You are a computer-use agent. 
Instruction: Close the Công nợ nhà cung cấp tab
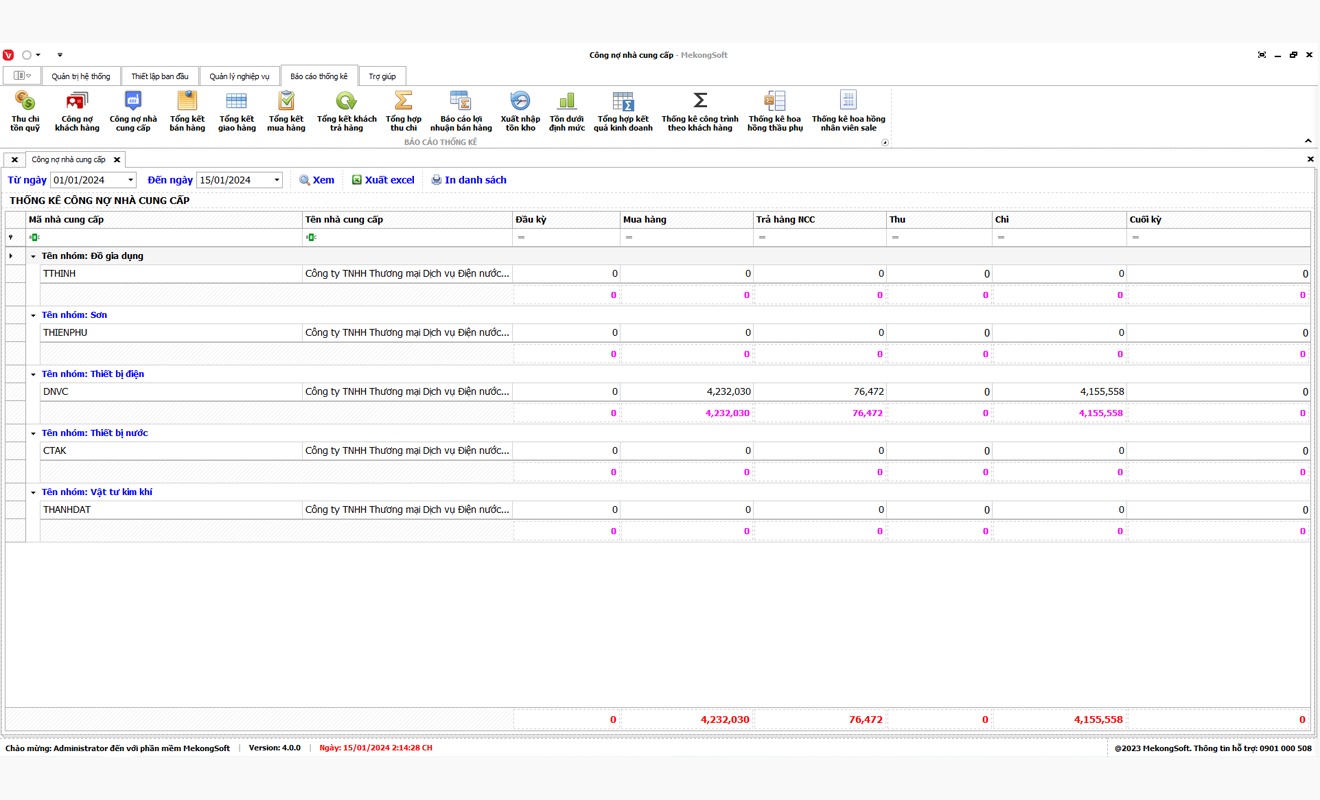[x=117, y=159]
